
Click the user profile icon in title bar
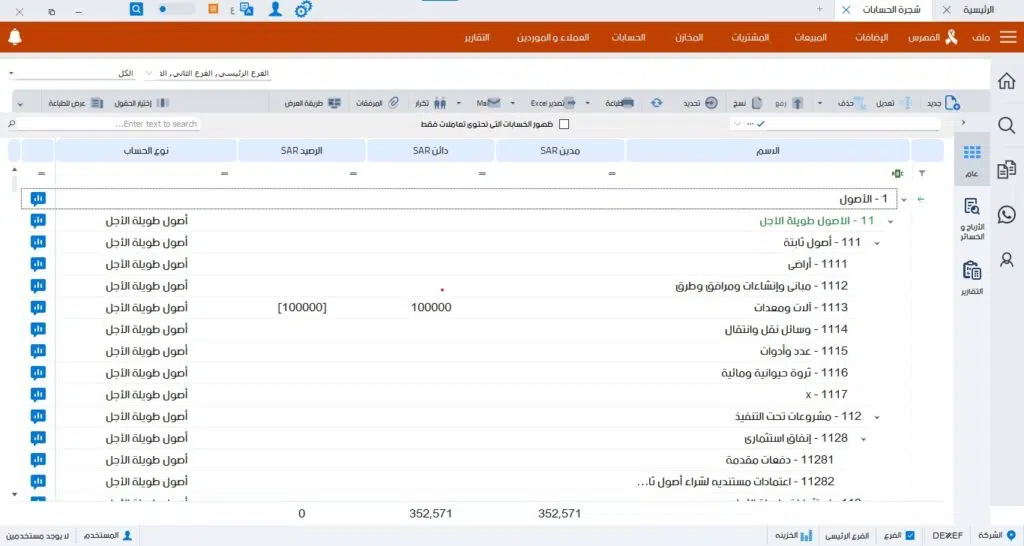coord(276,9)
